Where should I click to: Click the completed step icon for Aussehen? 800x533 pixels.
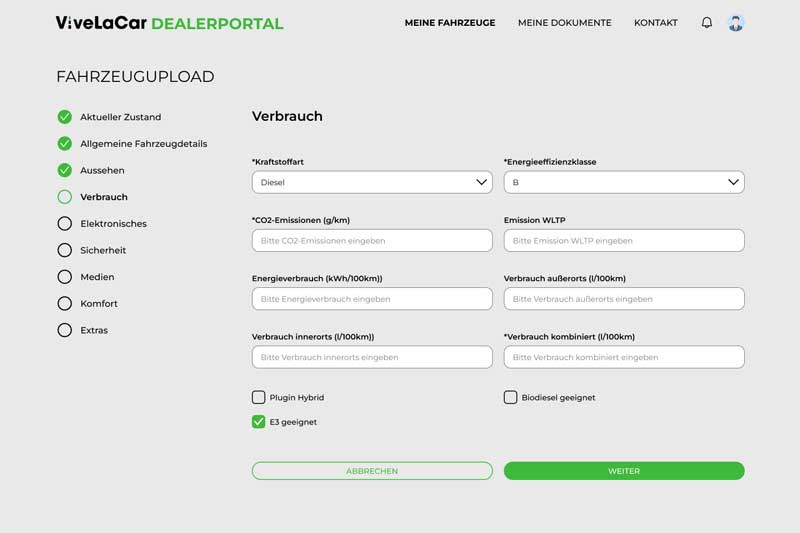(x=65, y=170)
